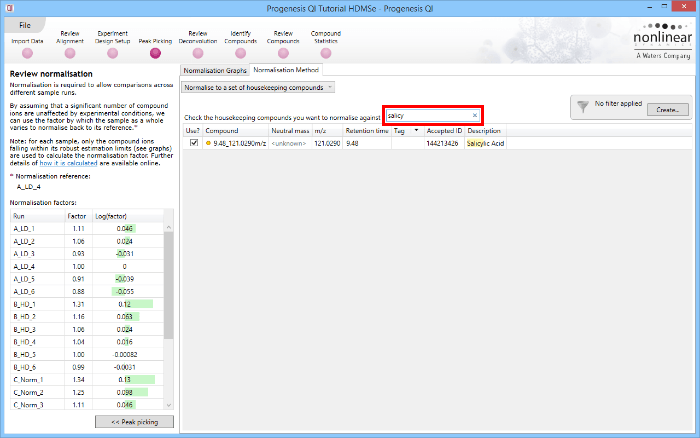Click the -0.055 log factor value
Viewport: 700px width, 438px height.
pyautogui.click(x=125, y=292)
